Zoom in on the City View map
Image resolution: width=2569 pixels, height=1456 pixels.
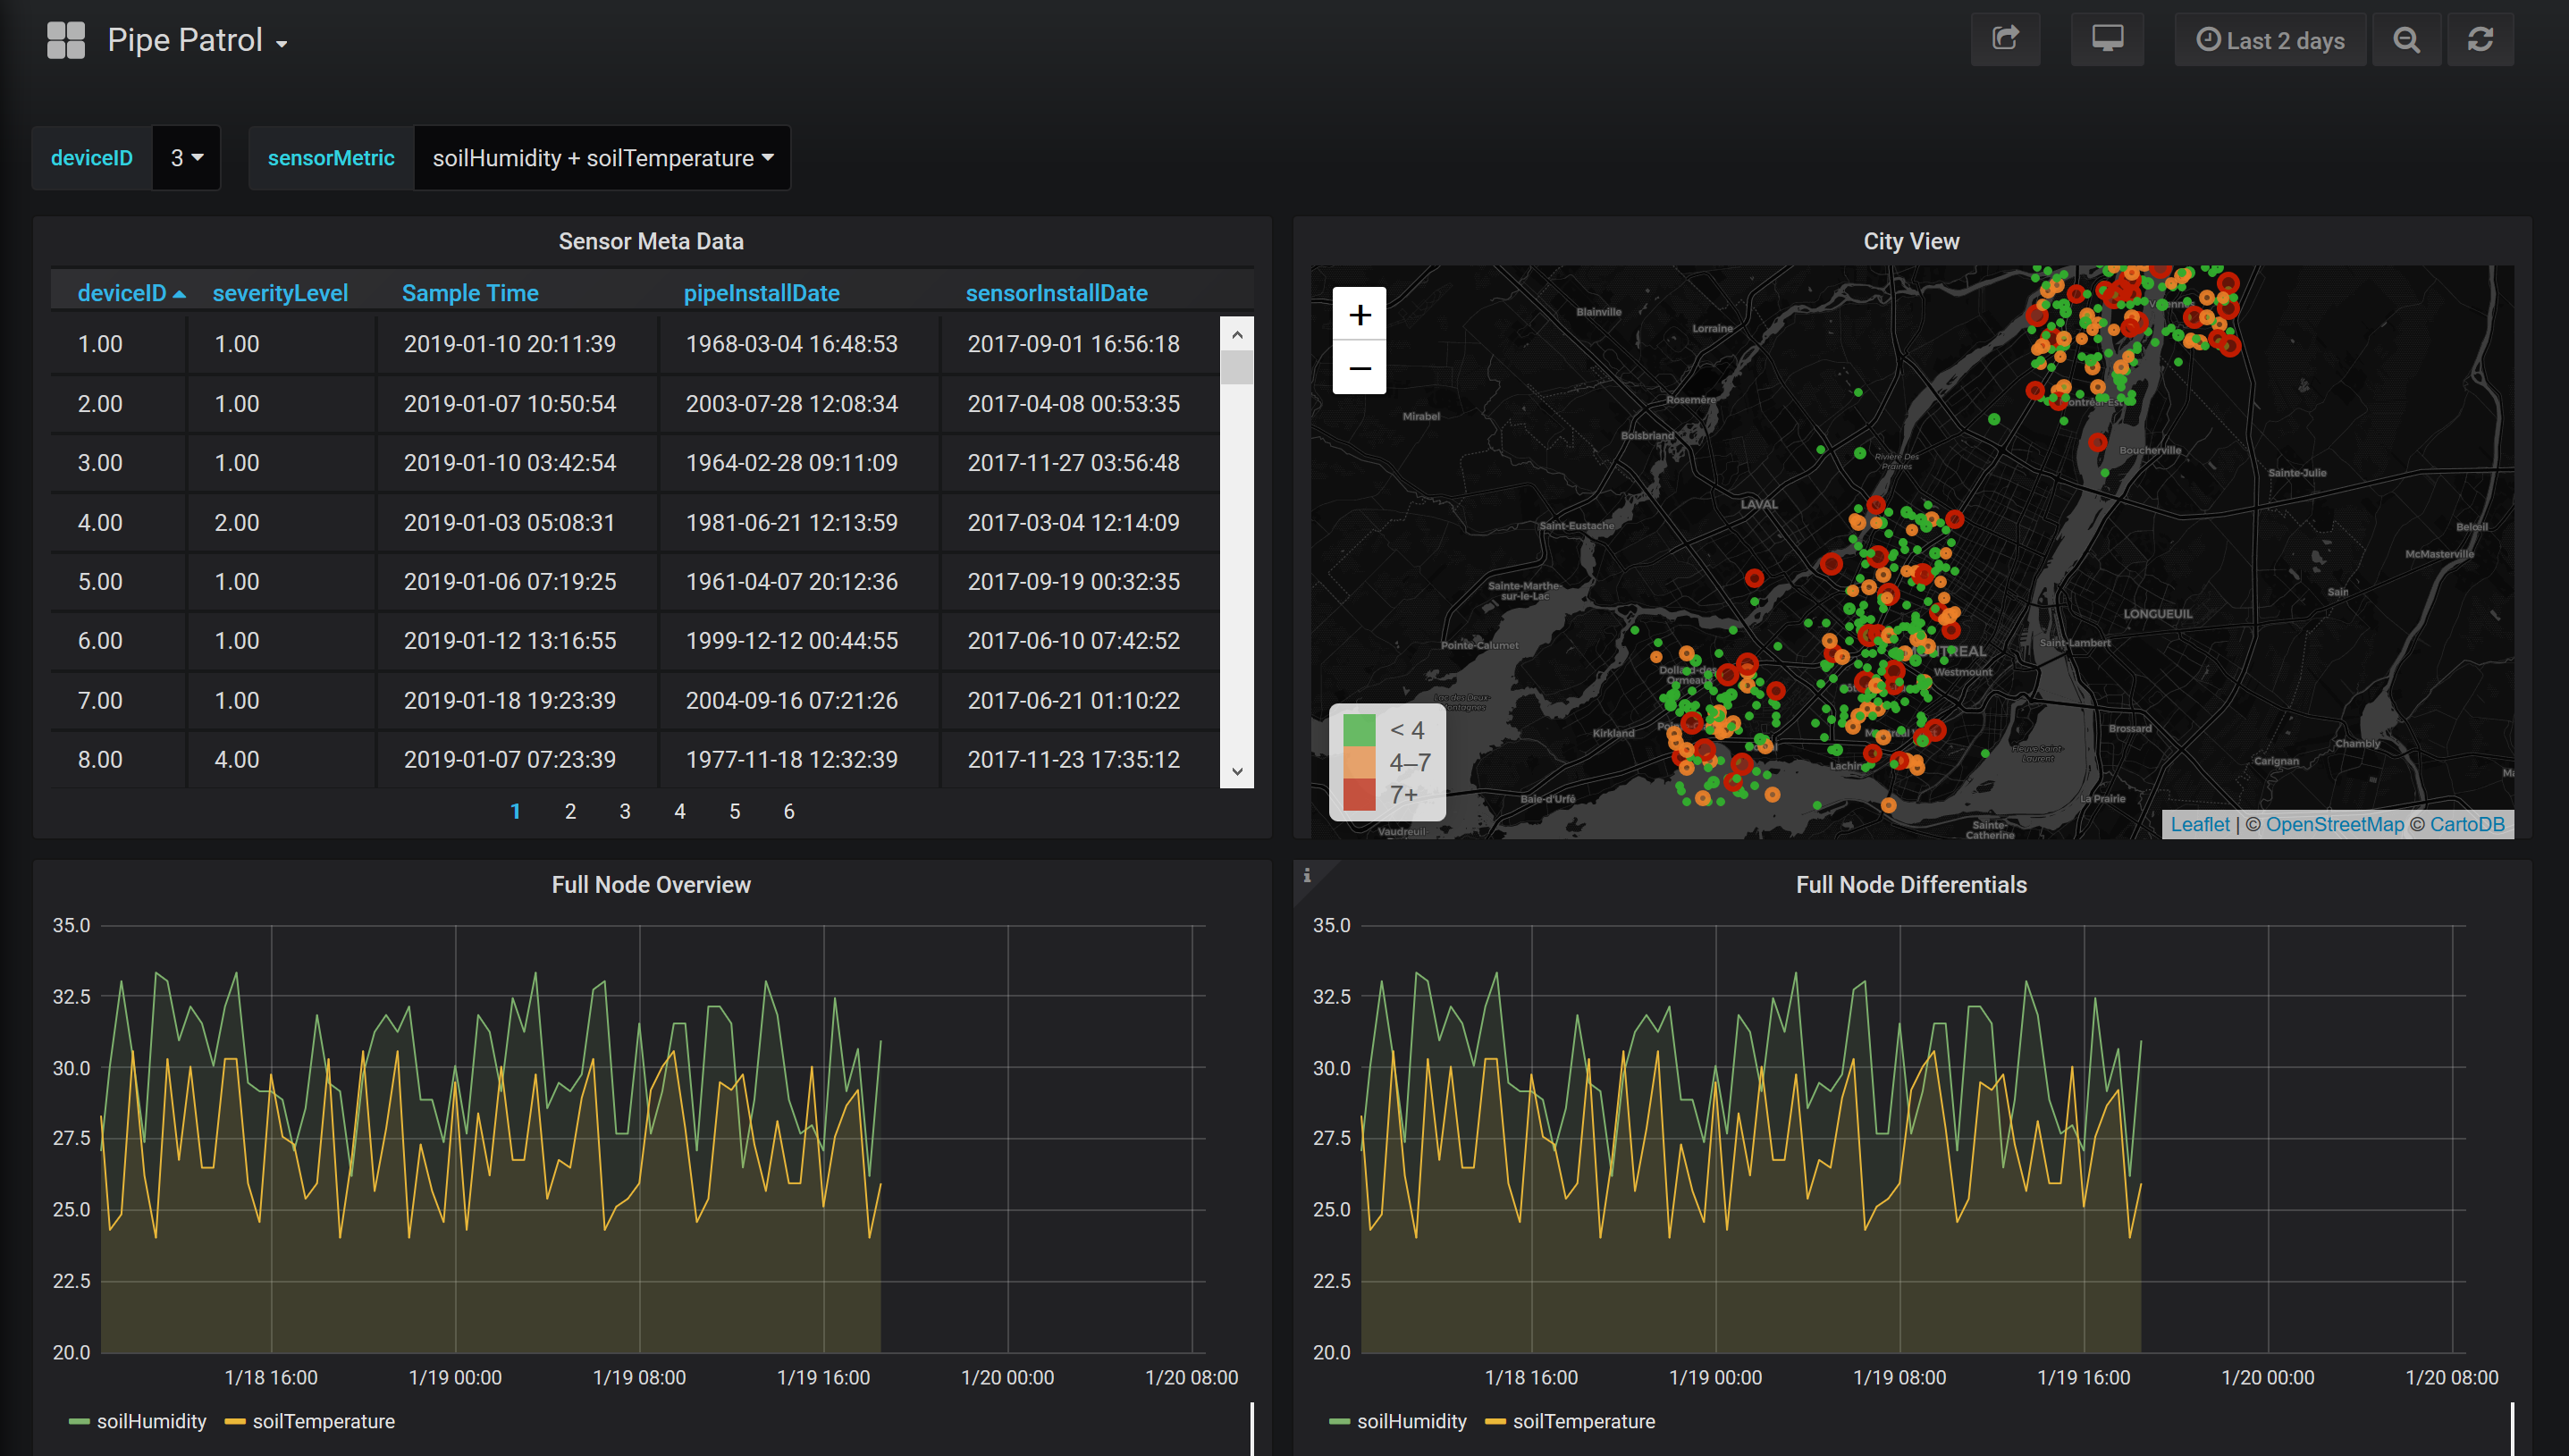pos(1359,315)
